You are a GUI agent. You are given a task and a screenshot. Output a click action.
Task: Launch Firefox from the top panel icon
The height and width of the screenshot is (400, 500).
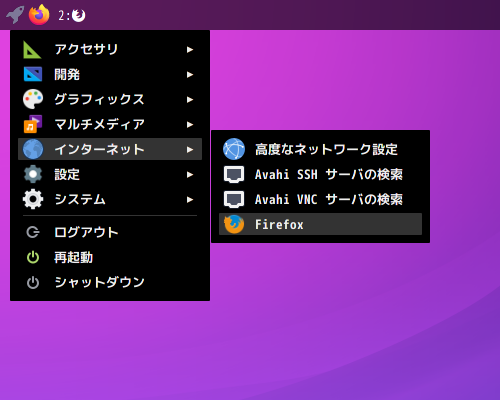[39, 15]
